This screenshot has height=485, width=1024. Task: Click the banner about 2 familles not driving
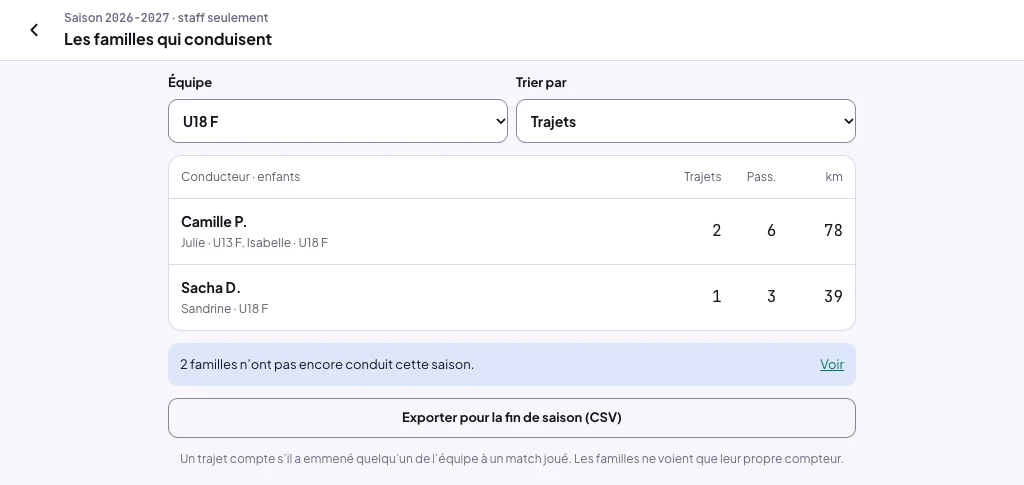512,364
